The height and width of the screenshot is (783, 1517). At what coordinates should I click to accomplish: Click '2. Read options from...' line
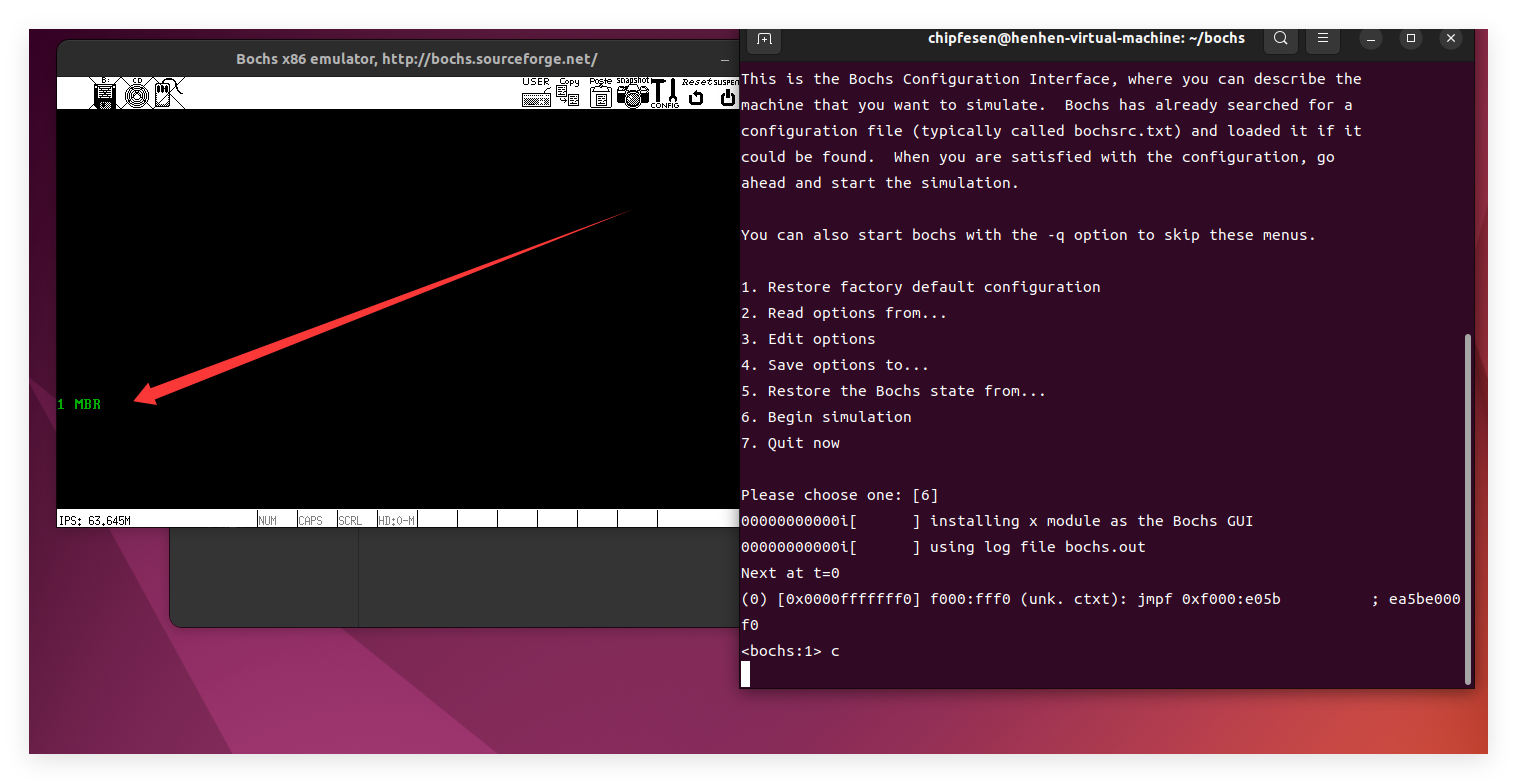pos(844,313)
